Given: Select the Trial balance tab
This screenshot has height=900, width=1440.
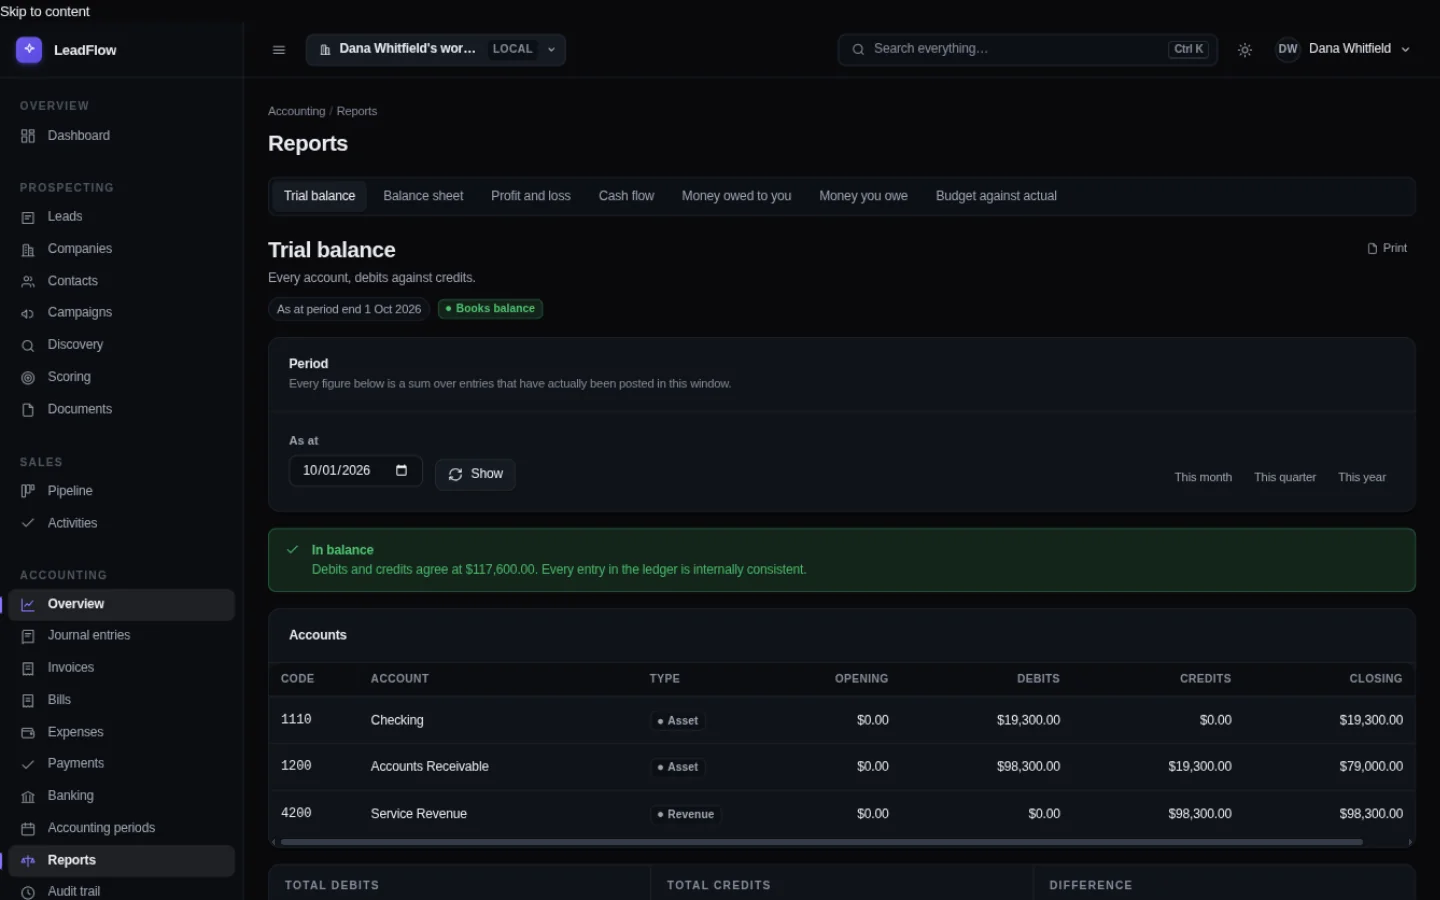Looking at the screenshot, I should [x=319, y=196].
